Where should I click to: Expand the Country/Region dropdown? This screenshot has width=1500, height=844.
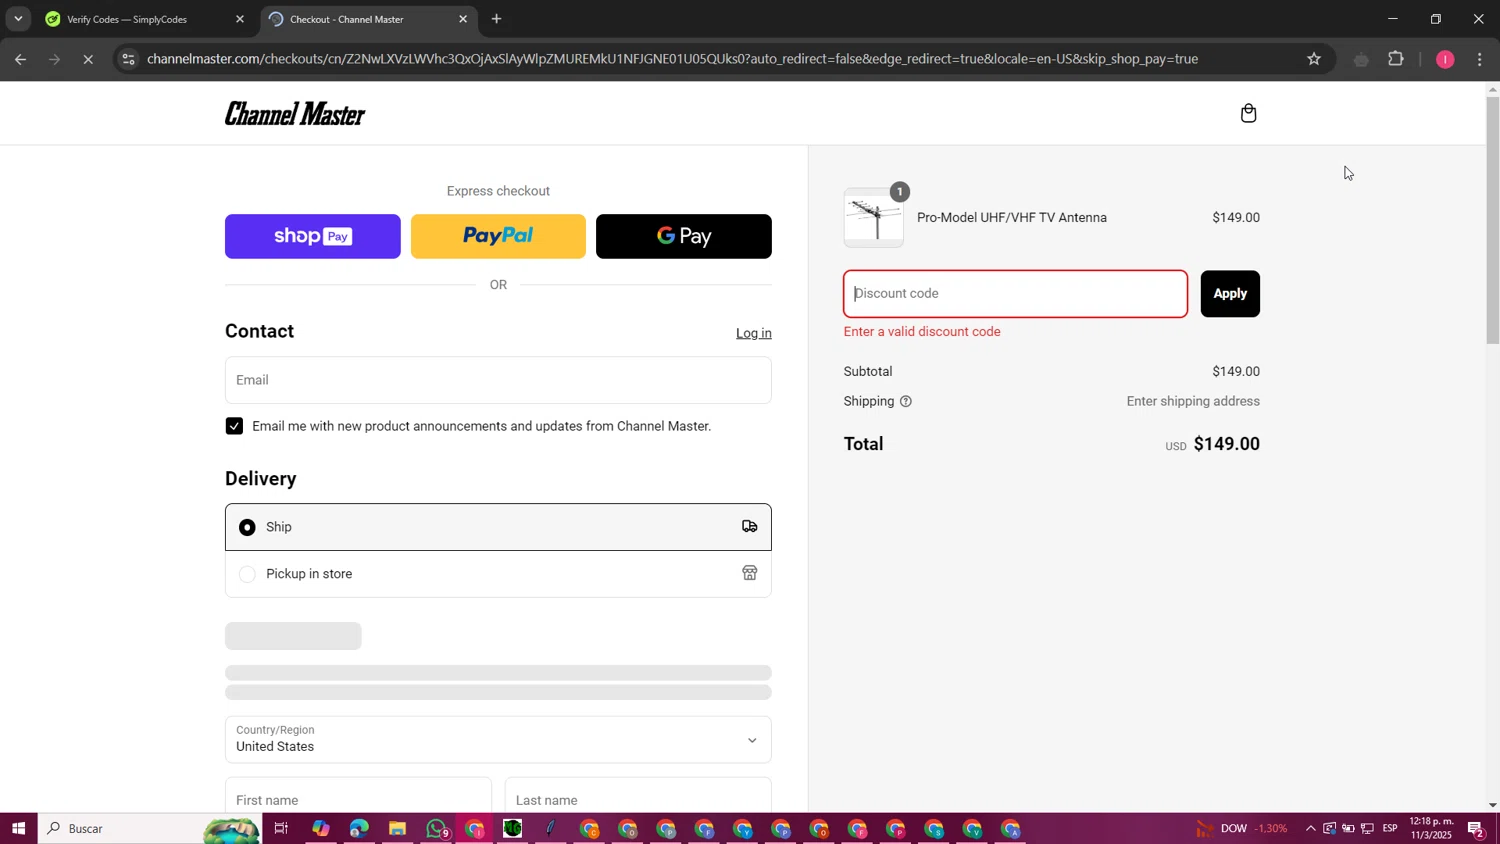(x=498, y=740)
